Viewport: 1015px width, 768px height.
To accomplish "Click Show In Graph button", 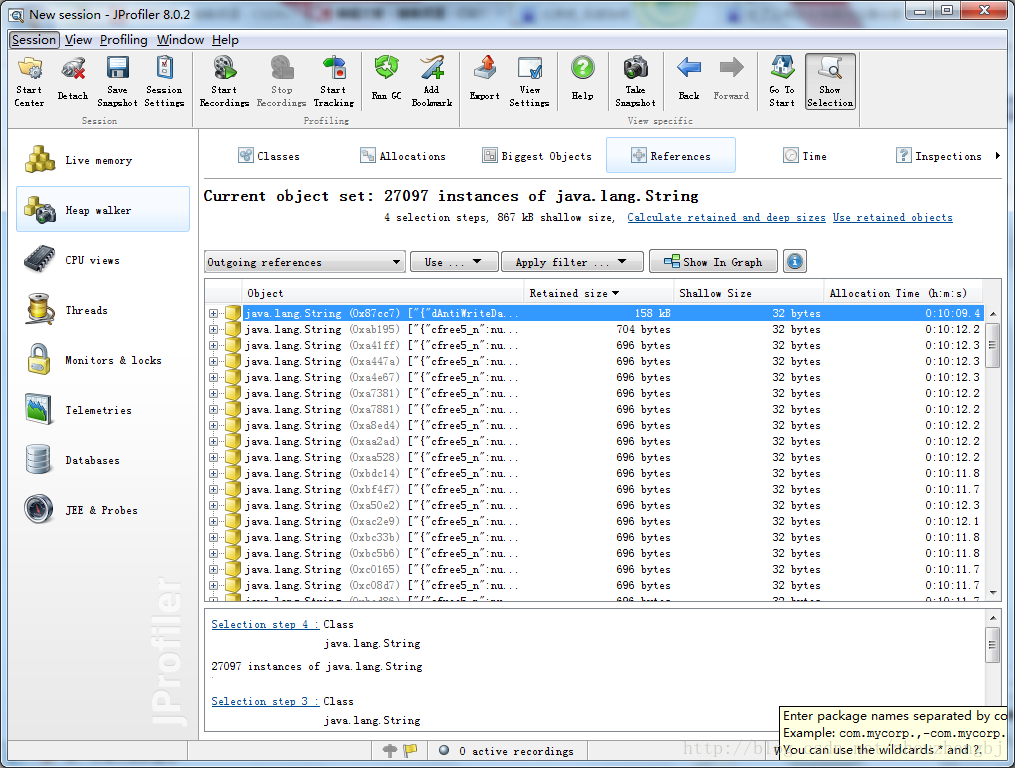I will 713,262.
